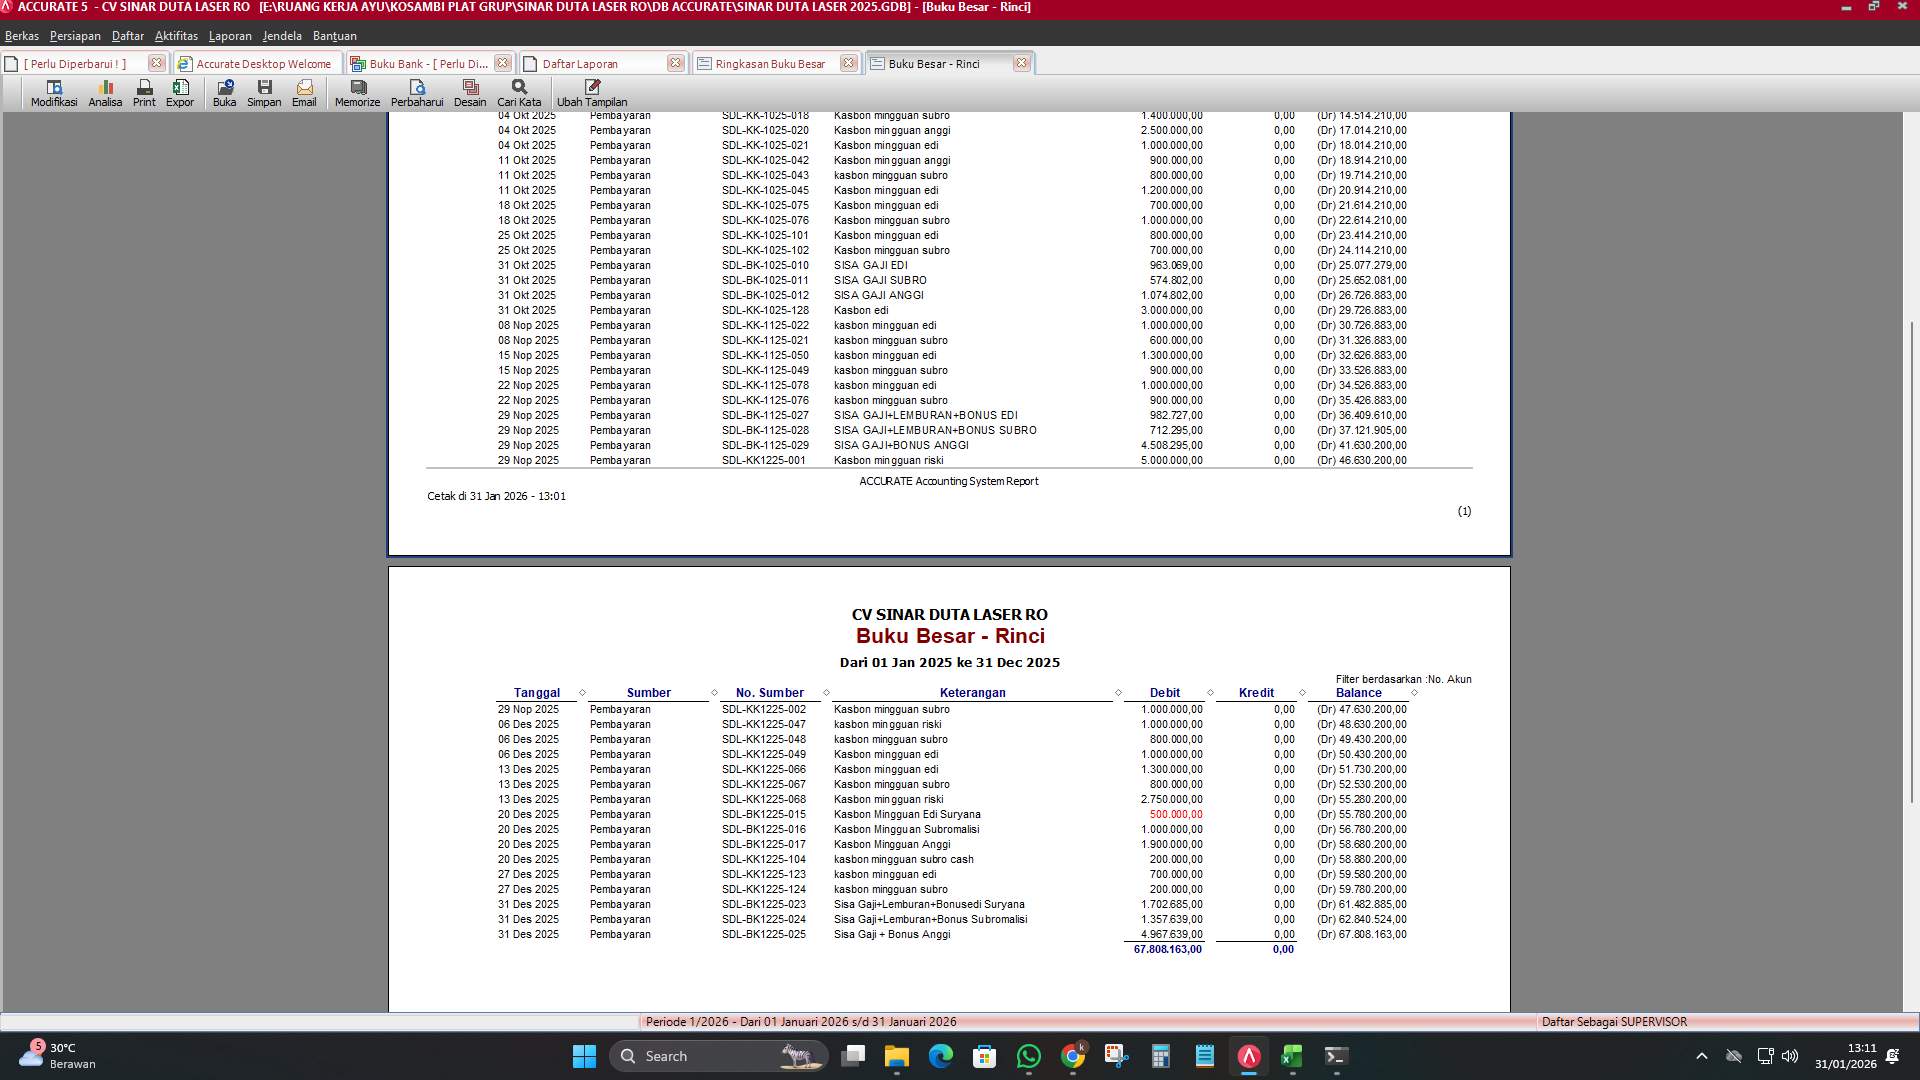Export the report using the Expor icon
Image resolution: width=1920 pixels, height=1080 pixels.
tap(180, 92)
